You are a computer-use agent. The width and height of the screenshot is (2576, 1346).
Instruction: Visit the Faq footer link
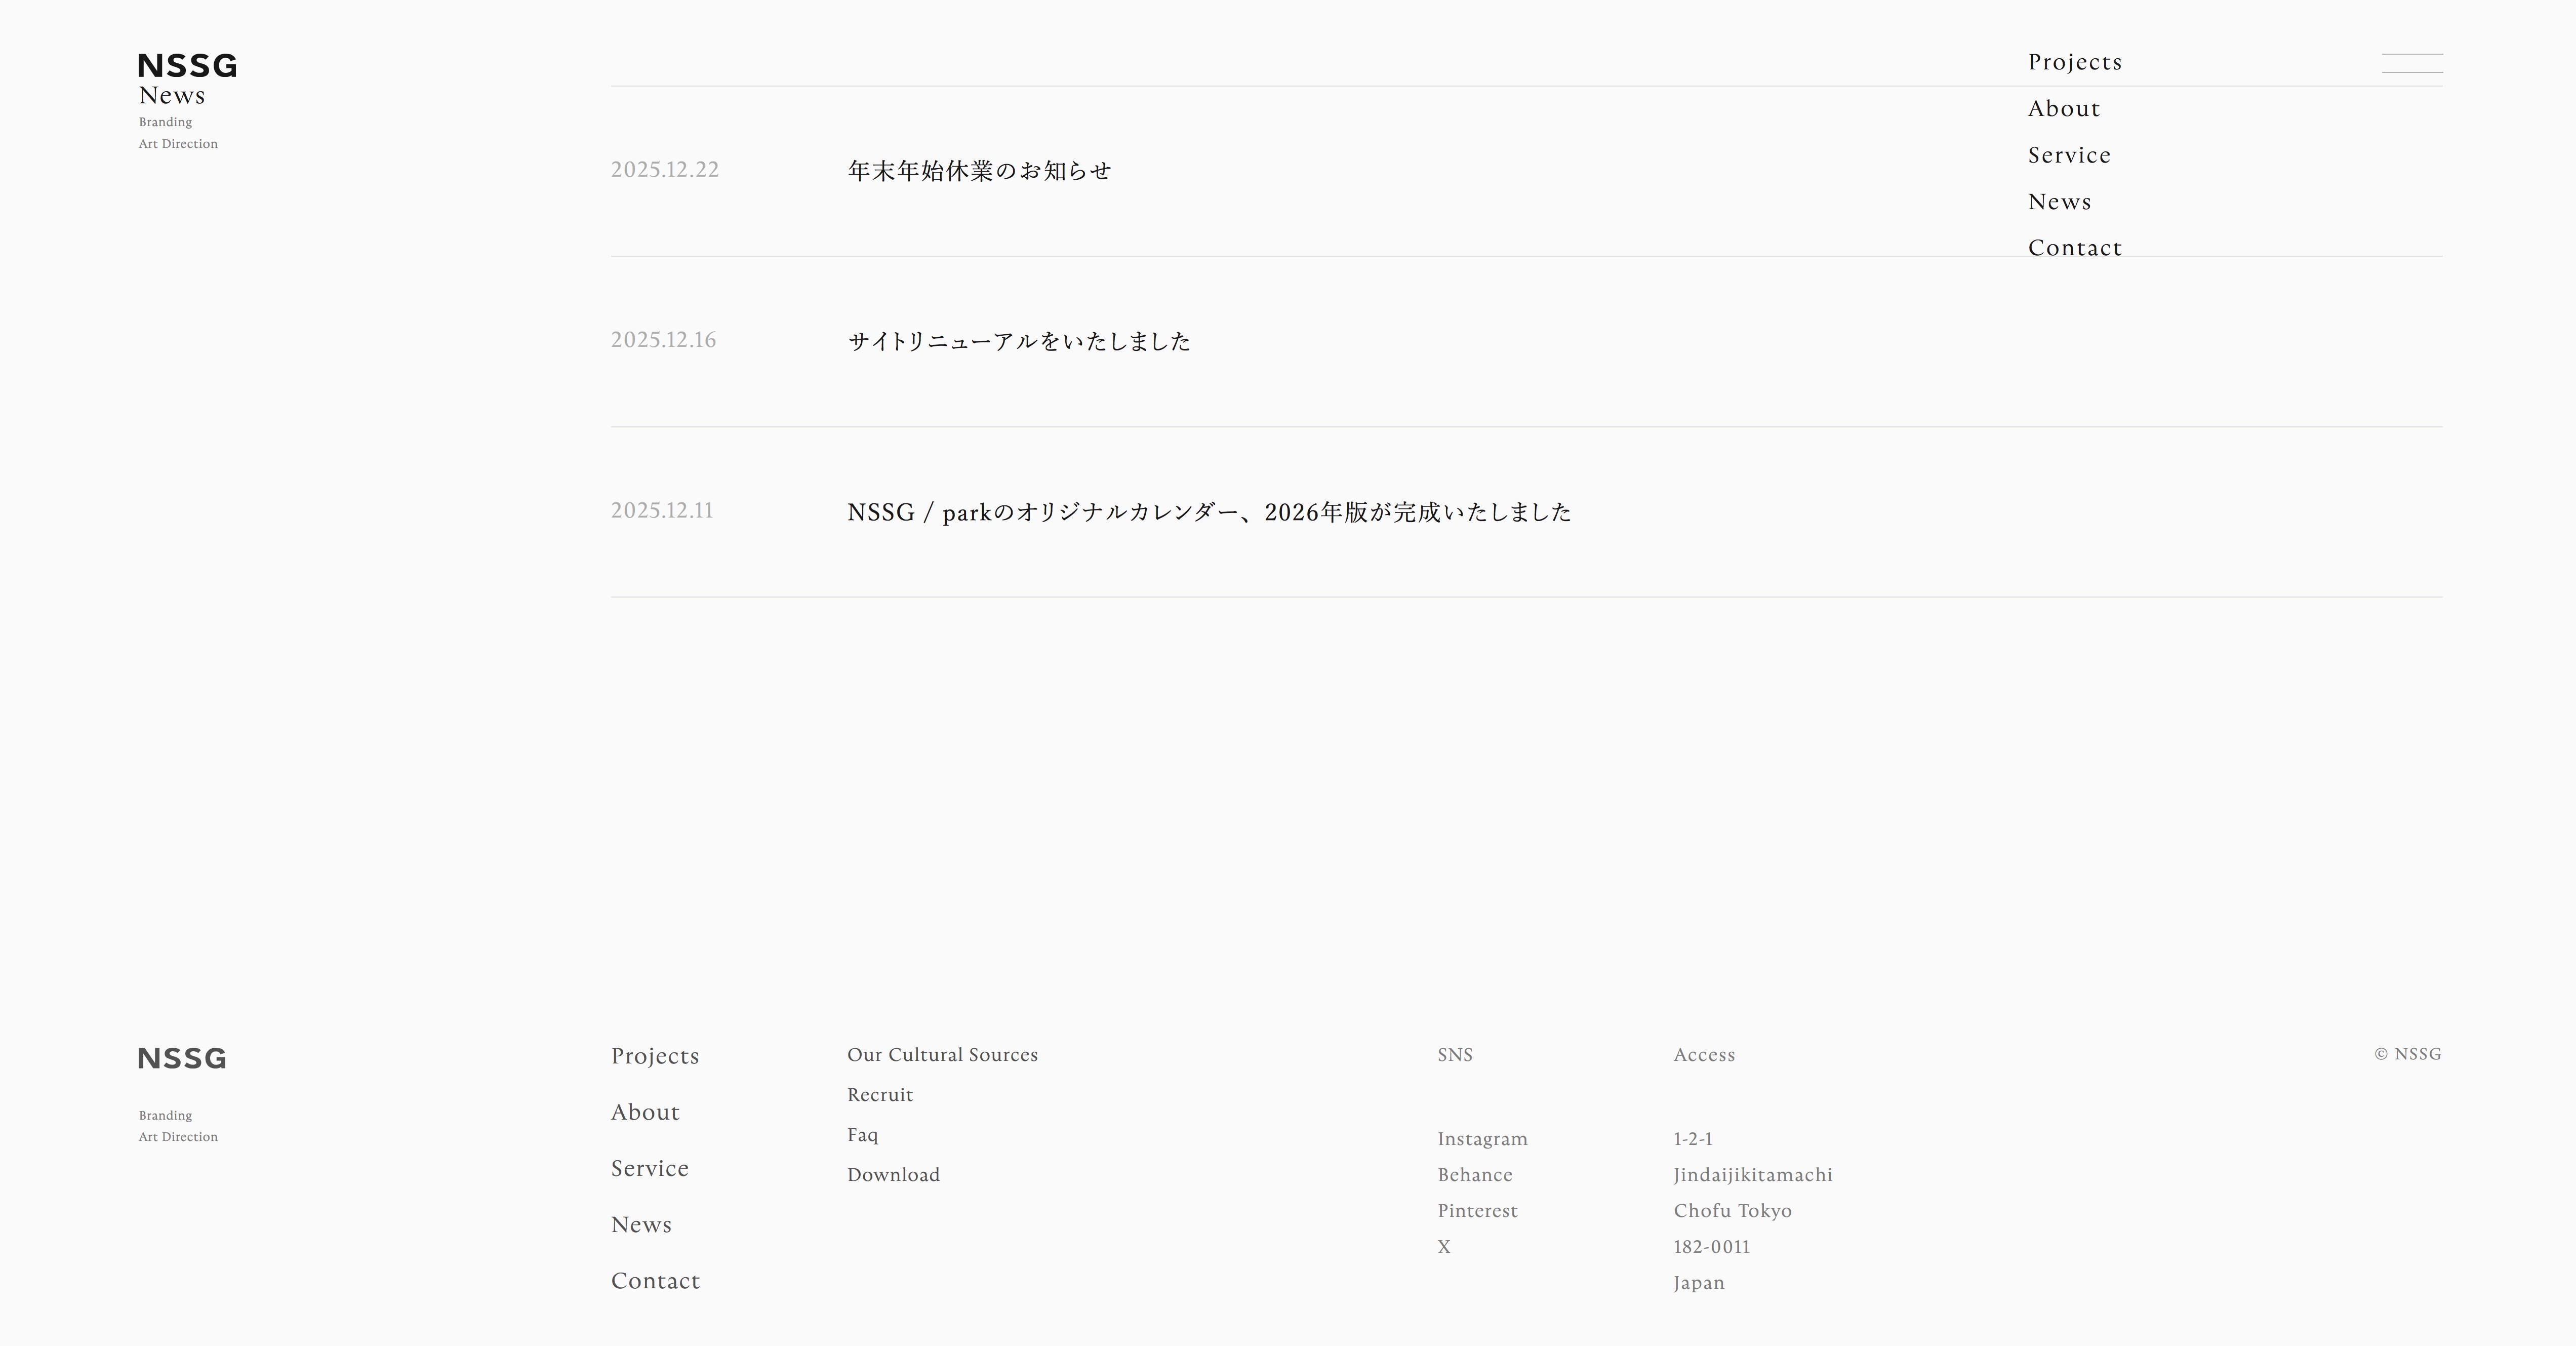tap(862, 1135)
